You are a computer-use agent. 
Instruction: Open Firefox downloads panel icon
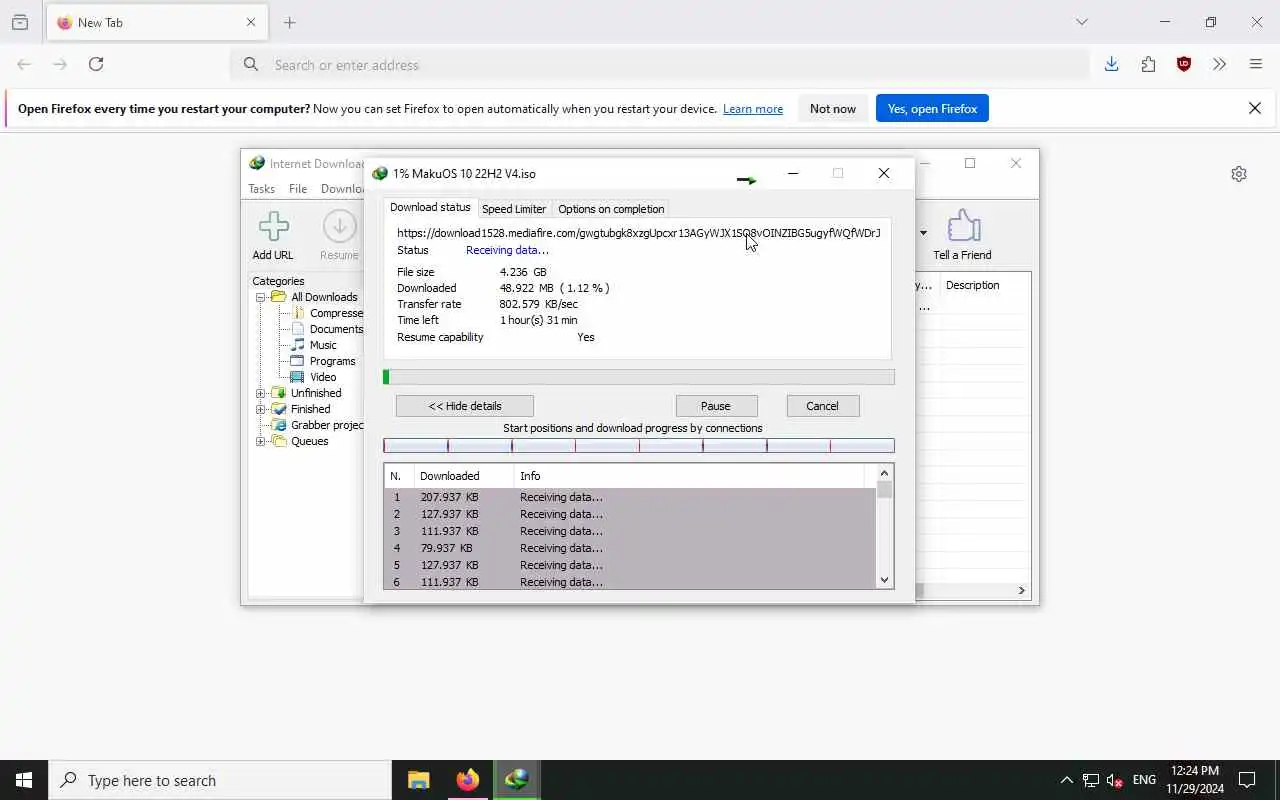pyautogui.click(x=1112, y=65)
